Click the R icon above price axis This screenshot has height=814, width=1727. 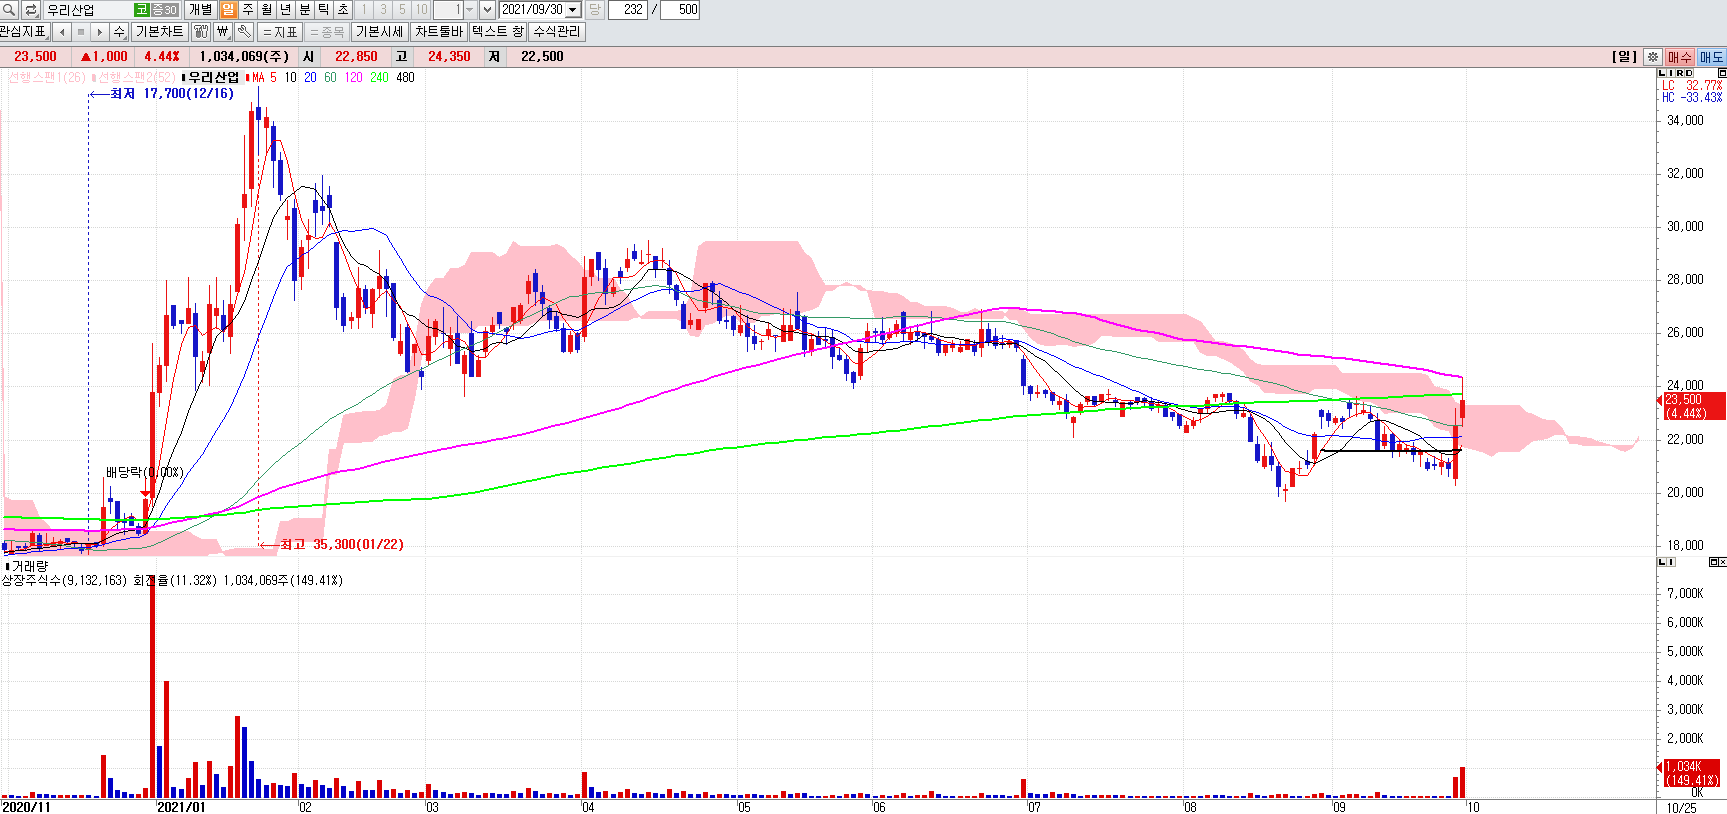coord(1679,73)
